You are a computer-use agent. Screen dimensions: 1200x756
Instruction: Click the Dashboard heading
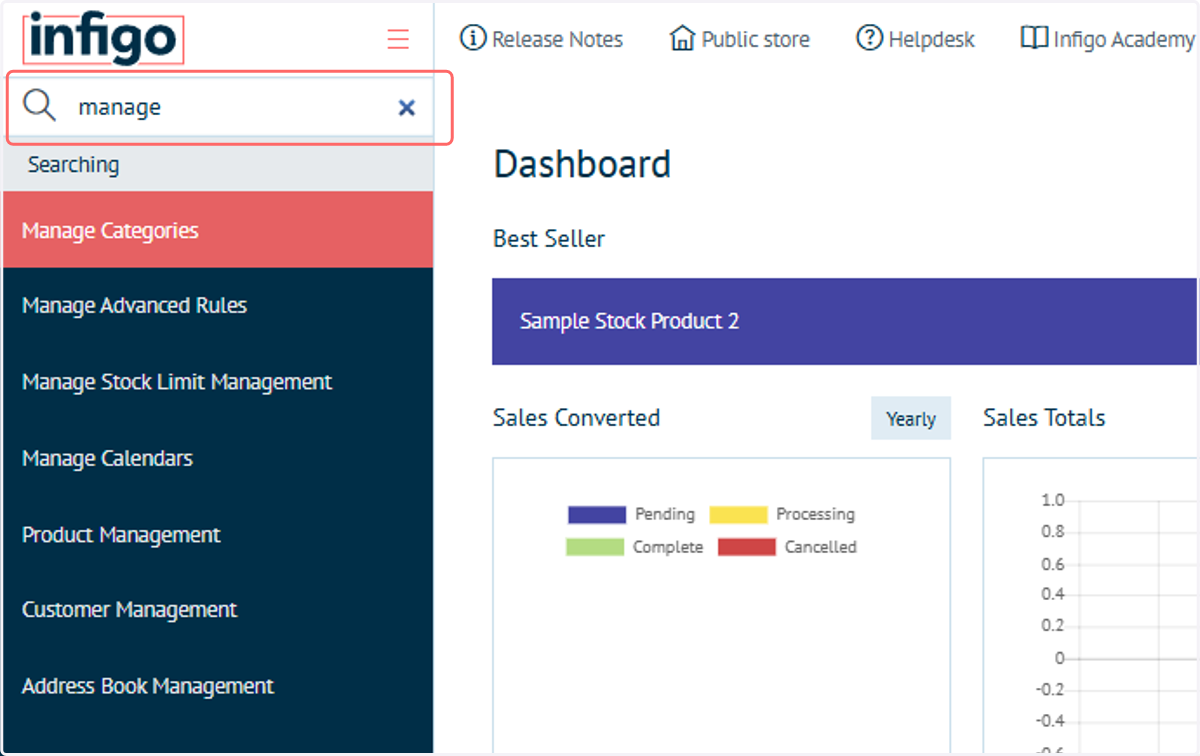(582, 164)
